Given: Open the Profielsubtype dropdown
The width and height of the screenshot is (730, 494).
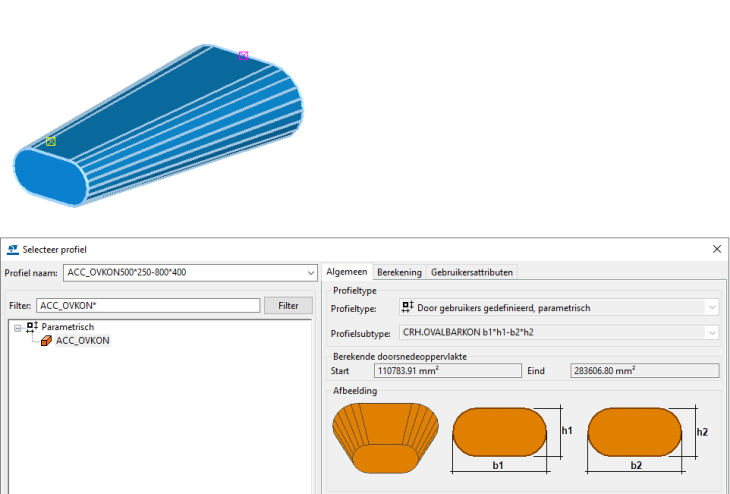Looking at the screenshot, I should (712, 332).
